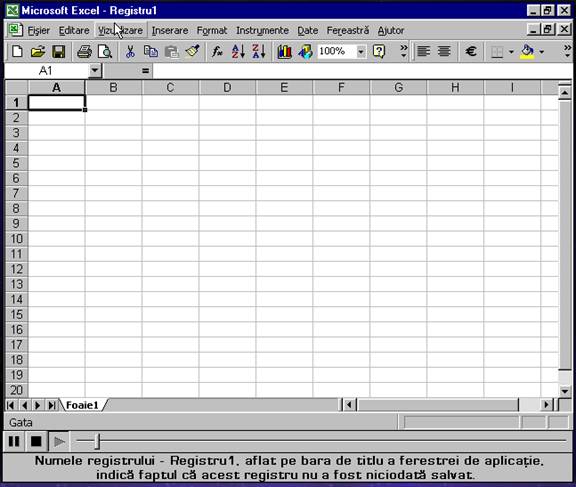
Task: Open the Instrumente menu
Action: point(262,30)
